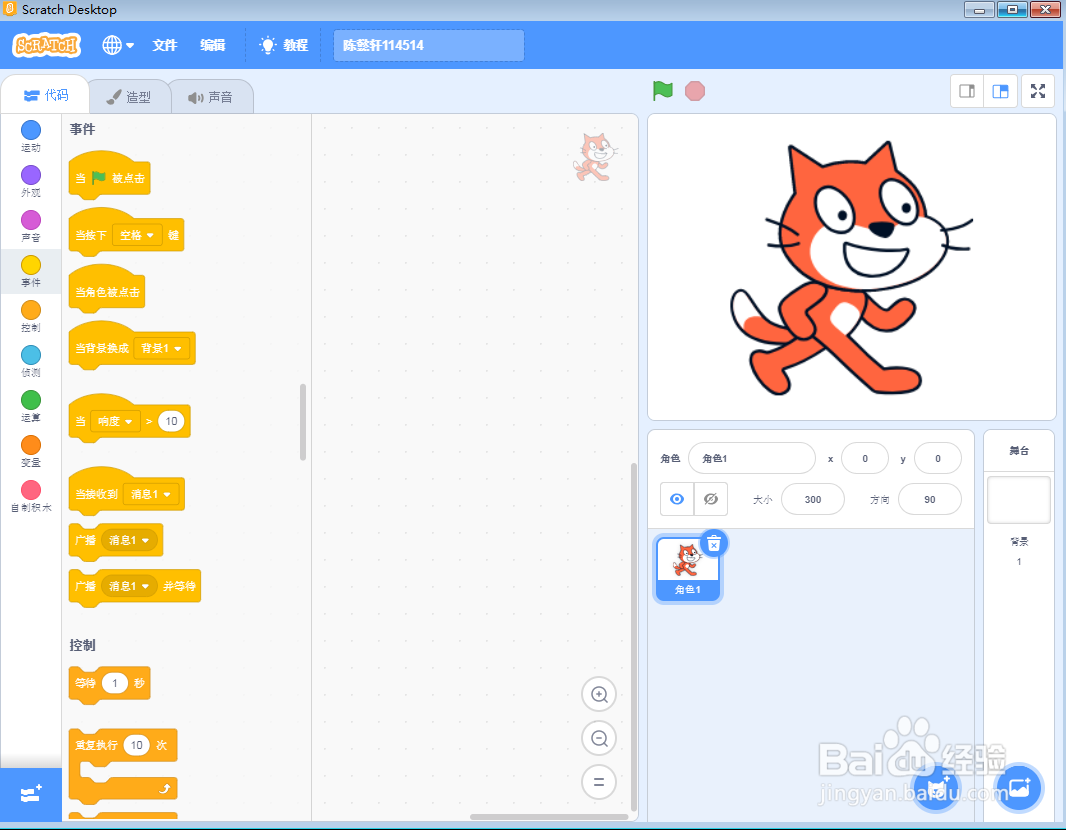Screen dimensions: 1066x830
Task: Delete 角色1 with the trash icon
Action: tap(714, 544)
